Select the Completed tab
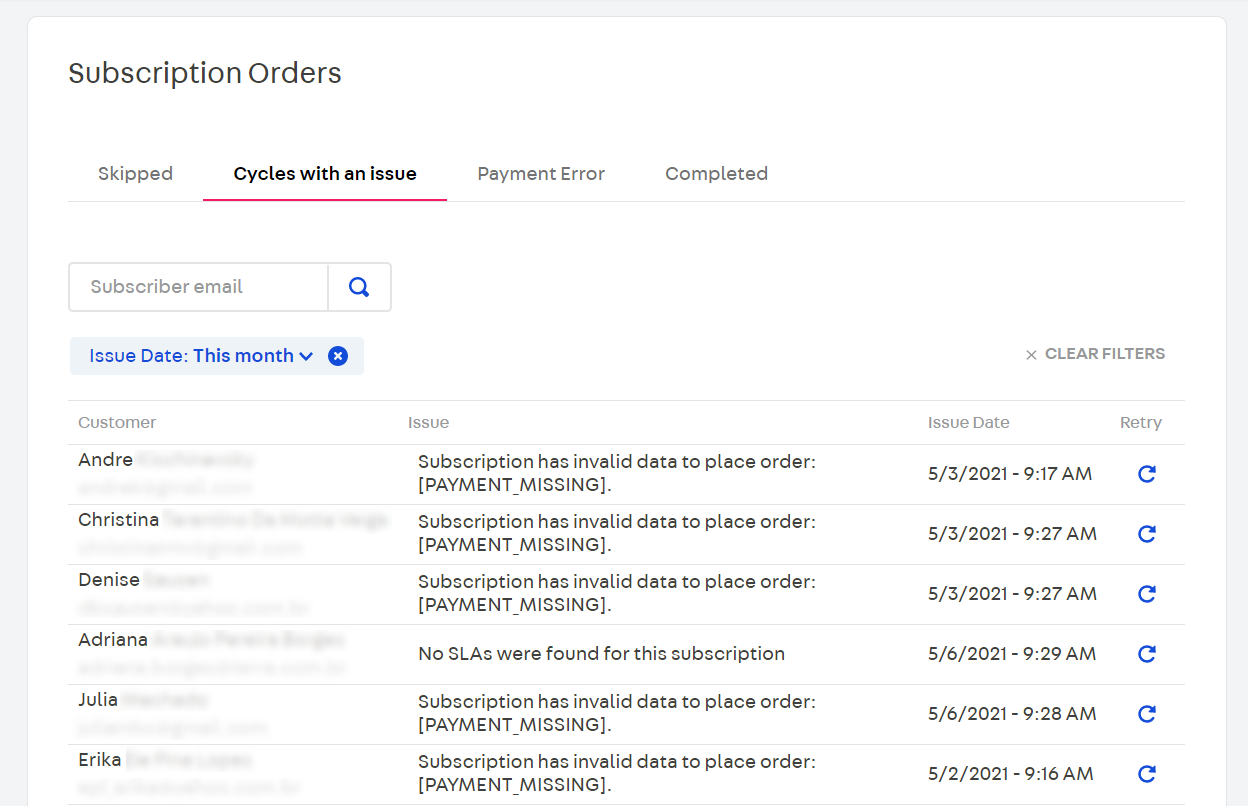 716,174
